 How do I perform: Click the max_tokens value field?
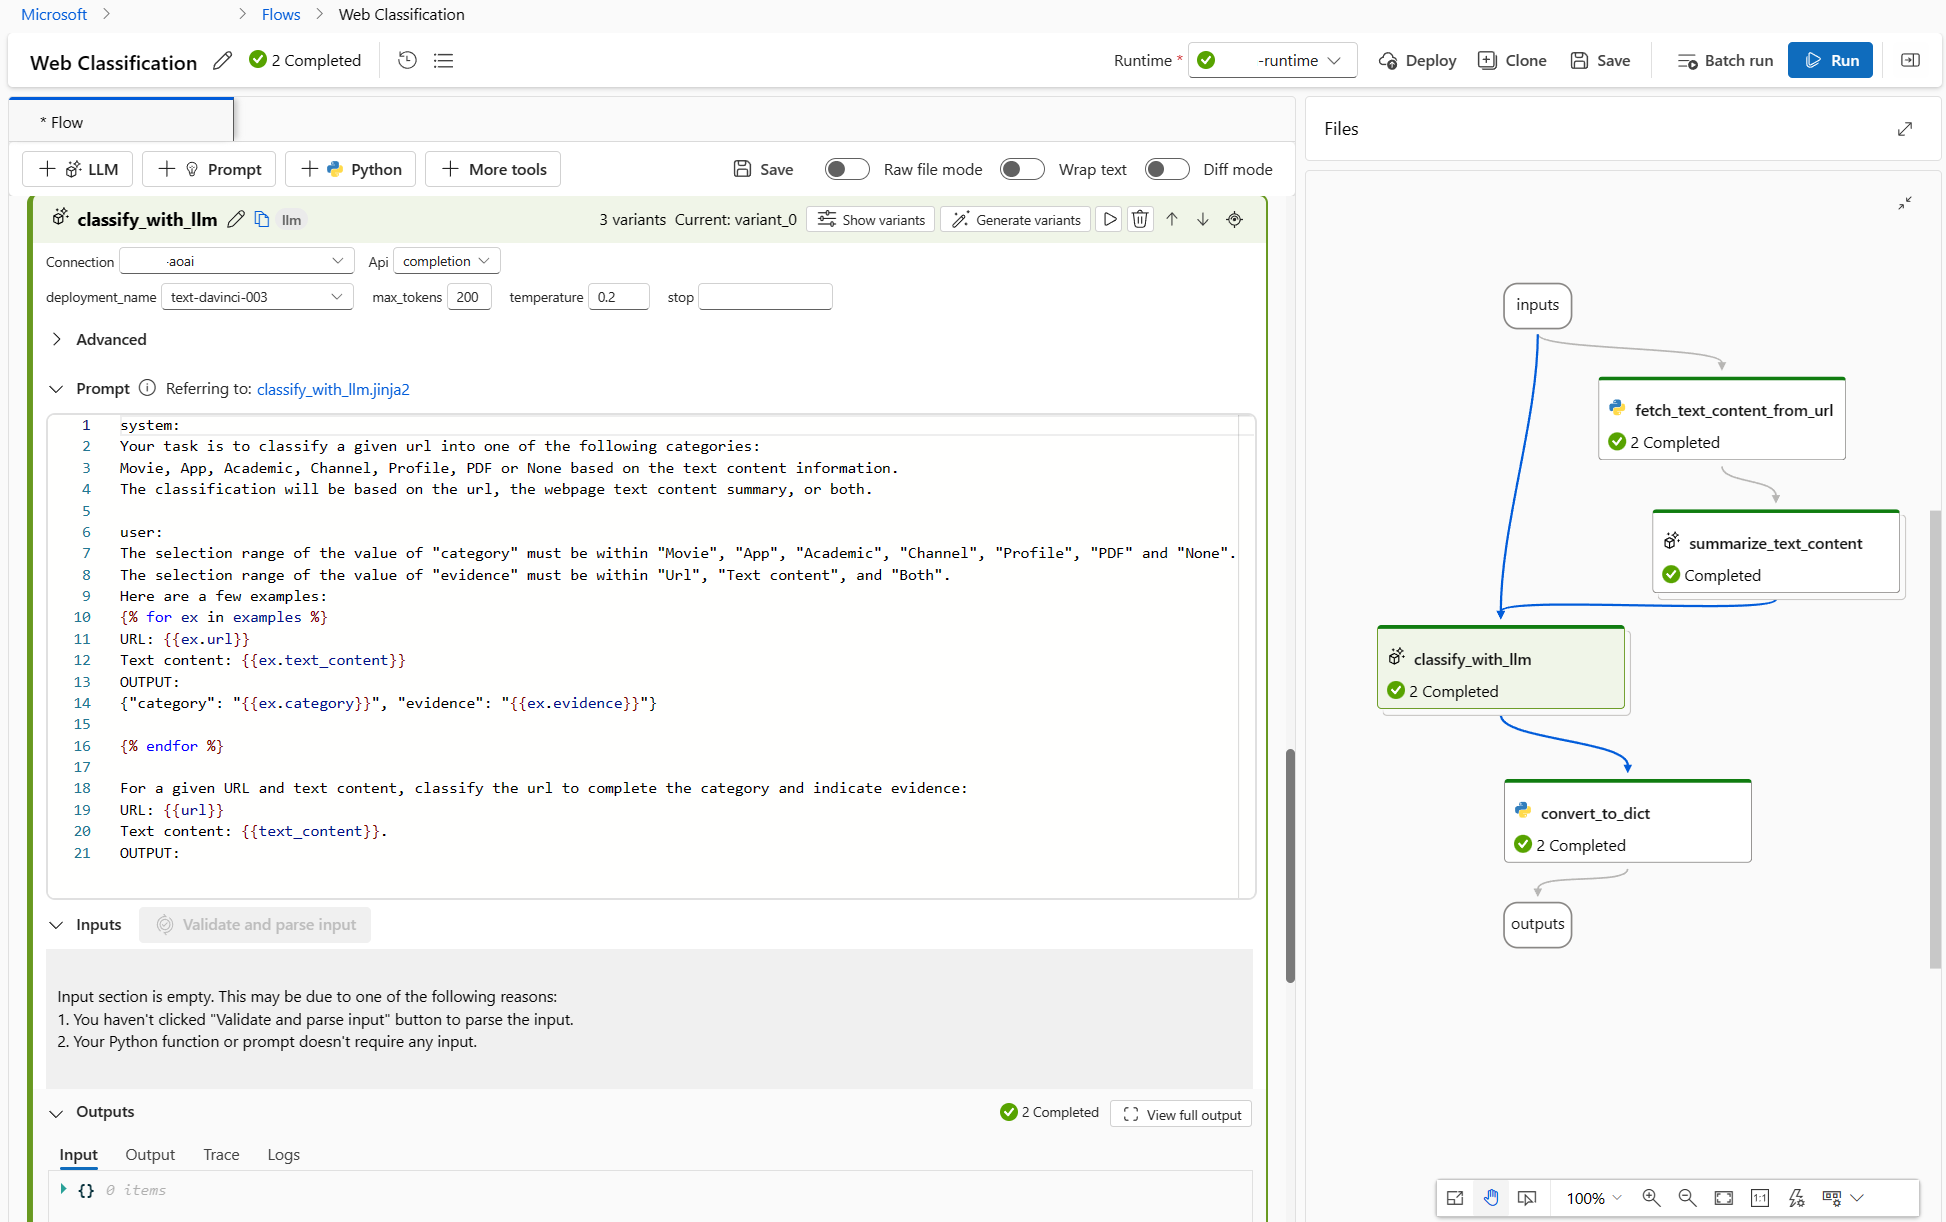pyautogui.click(x=467, y=296)
